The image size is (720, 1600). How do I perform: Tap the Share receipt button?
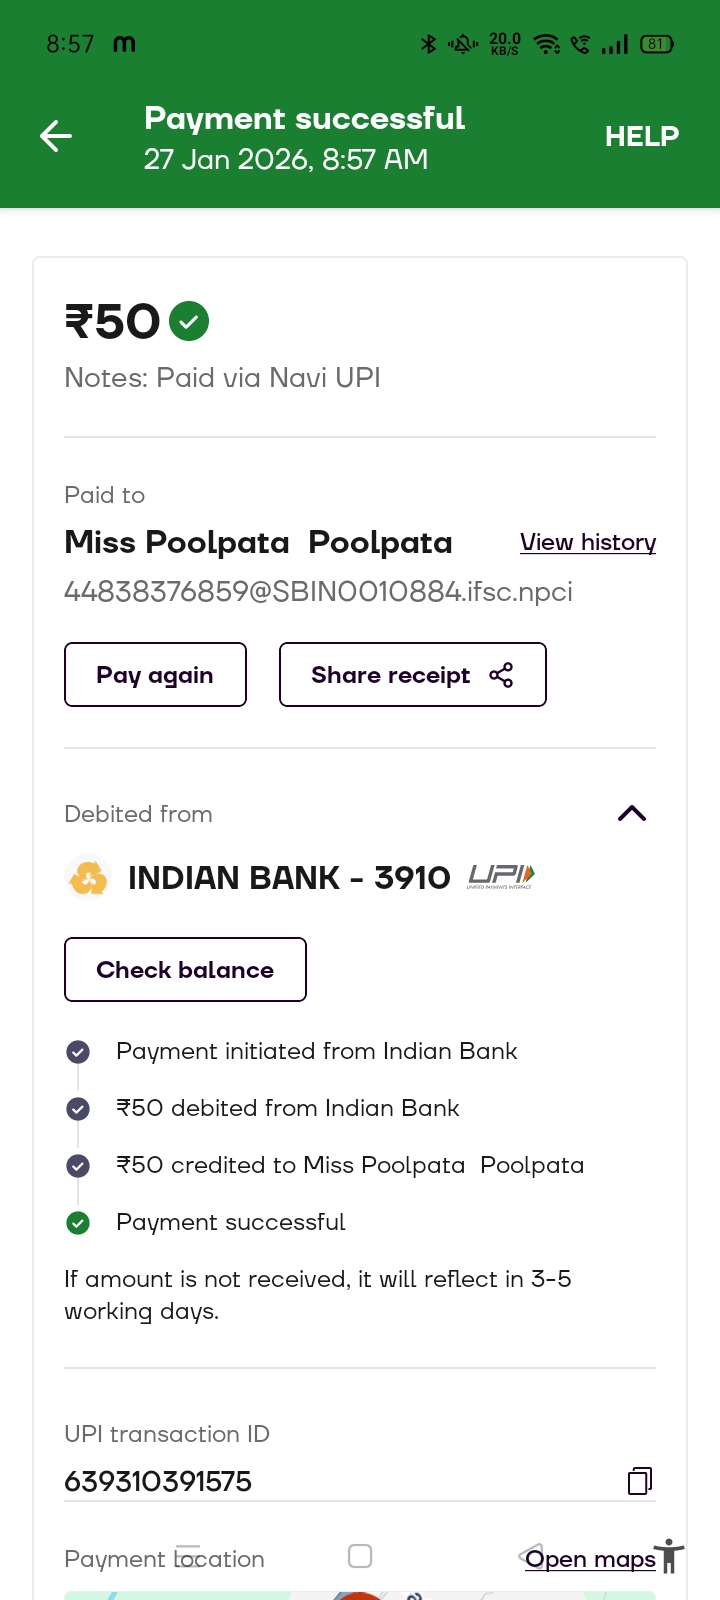click(x=412, y=675)
